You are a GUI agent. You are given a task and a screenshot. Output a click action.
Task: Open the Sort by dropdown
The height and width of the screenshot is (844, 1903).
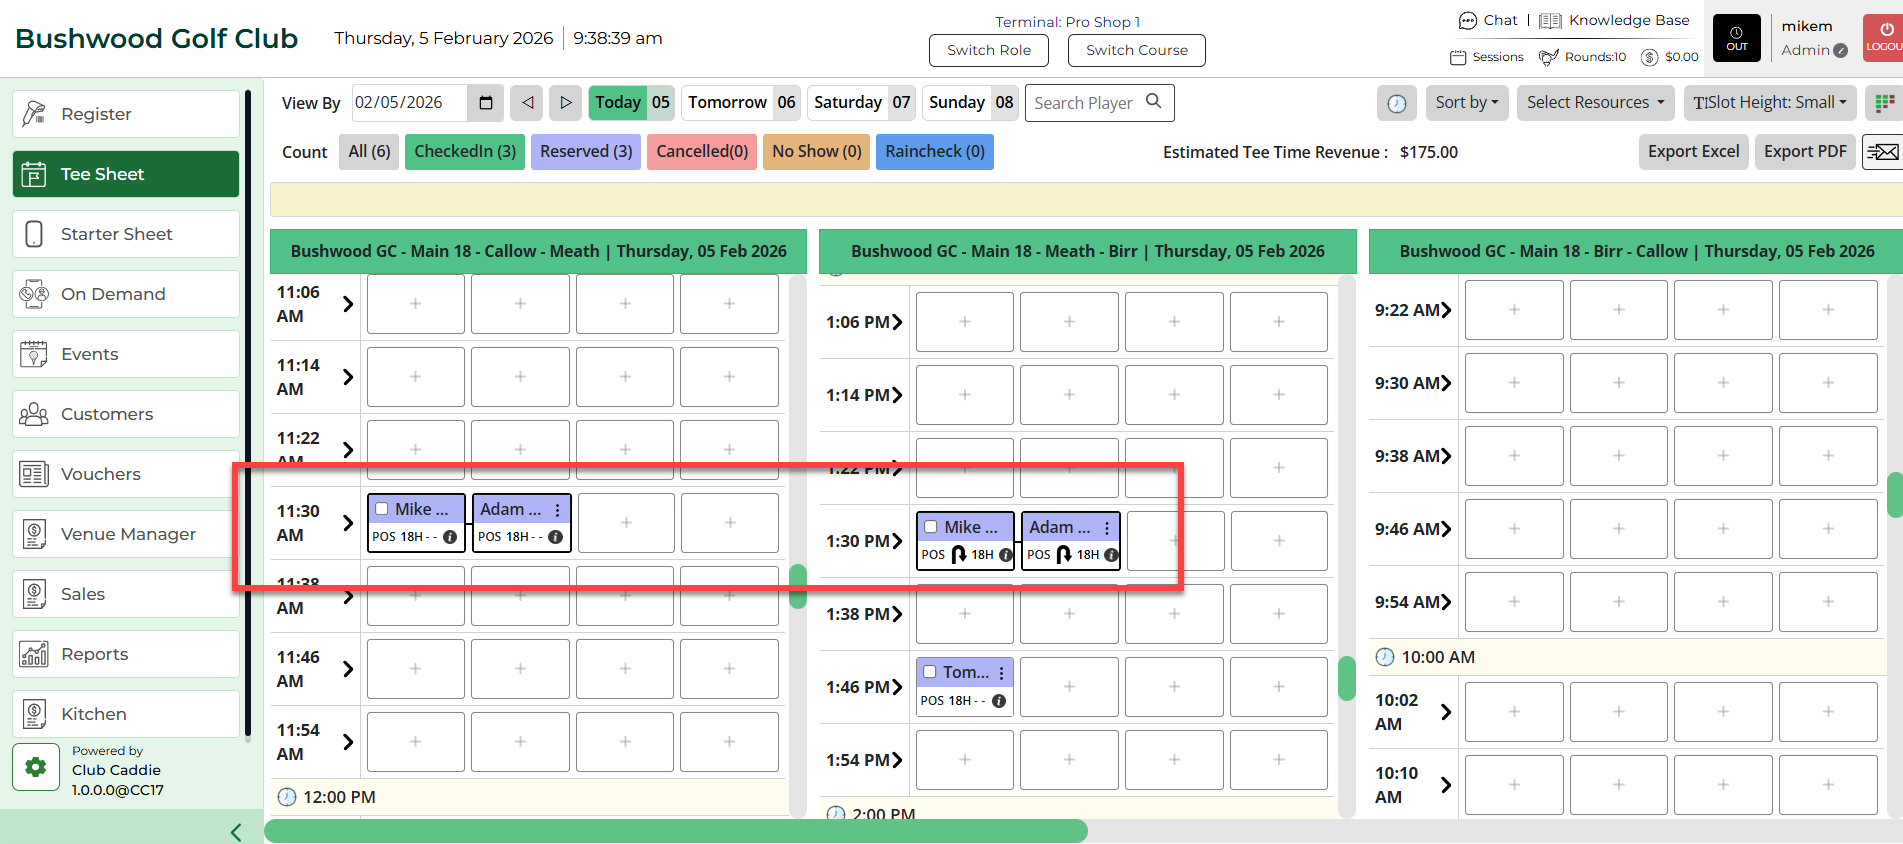[1466, 102]
